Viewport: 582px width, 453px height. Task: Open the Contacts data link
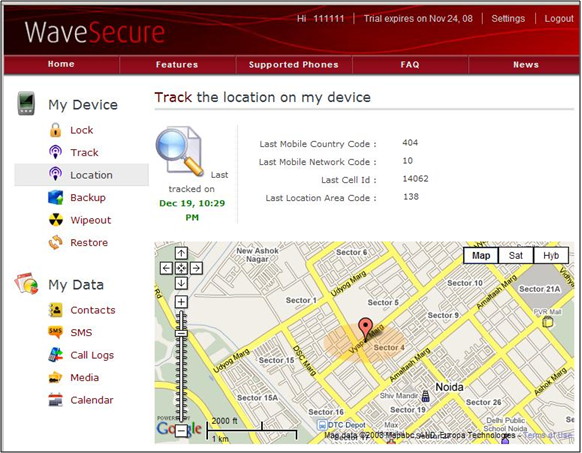[93, 310]
